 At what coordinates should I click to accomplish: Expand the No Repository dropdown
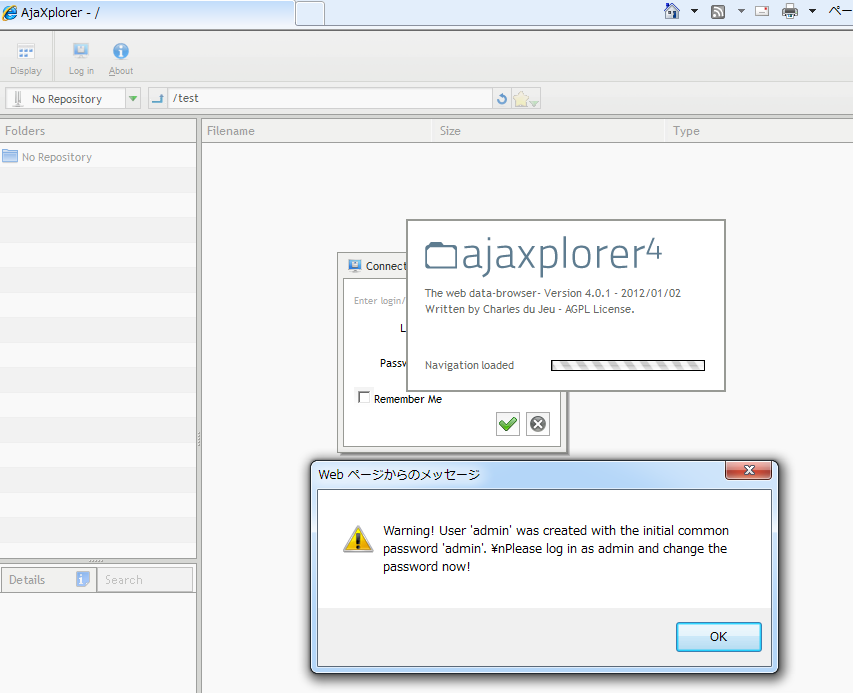[133, 99]
